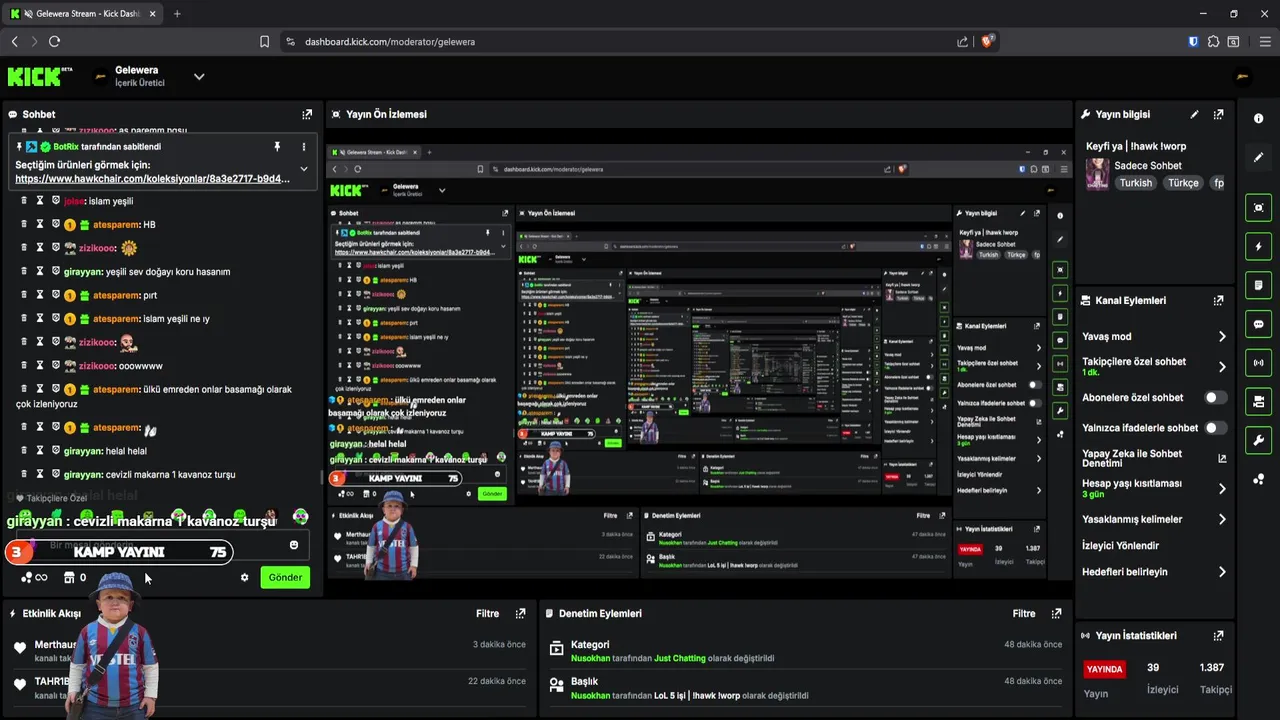Open Filtre in Etkinlik Akışı panel
The image size is (1280, 720).
click(487, 613)
